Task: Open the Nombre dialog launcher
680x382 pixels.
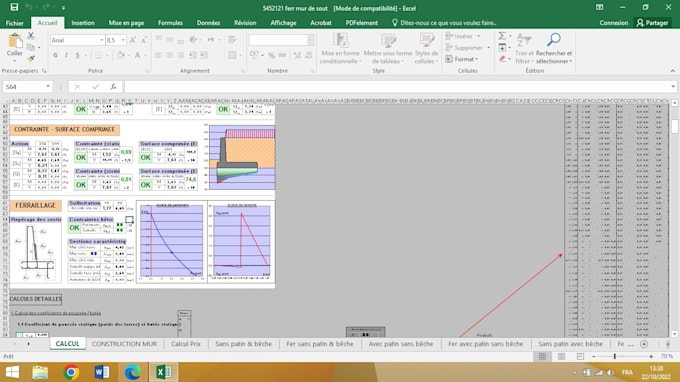Action: click(312, 71)
